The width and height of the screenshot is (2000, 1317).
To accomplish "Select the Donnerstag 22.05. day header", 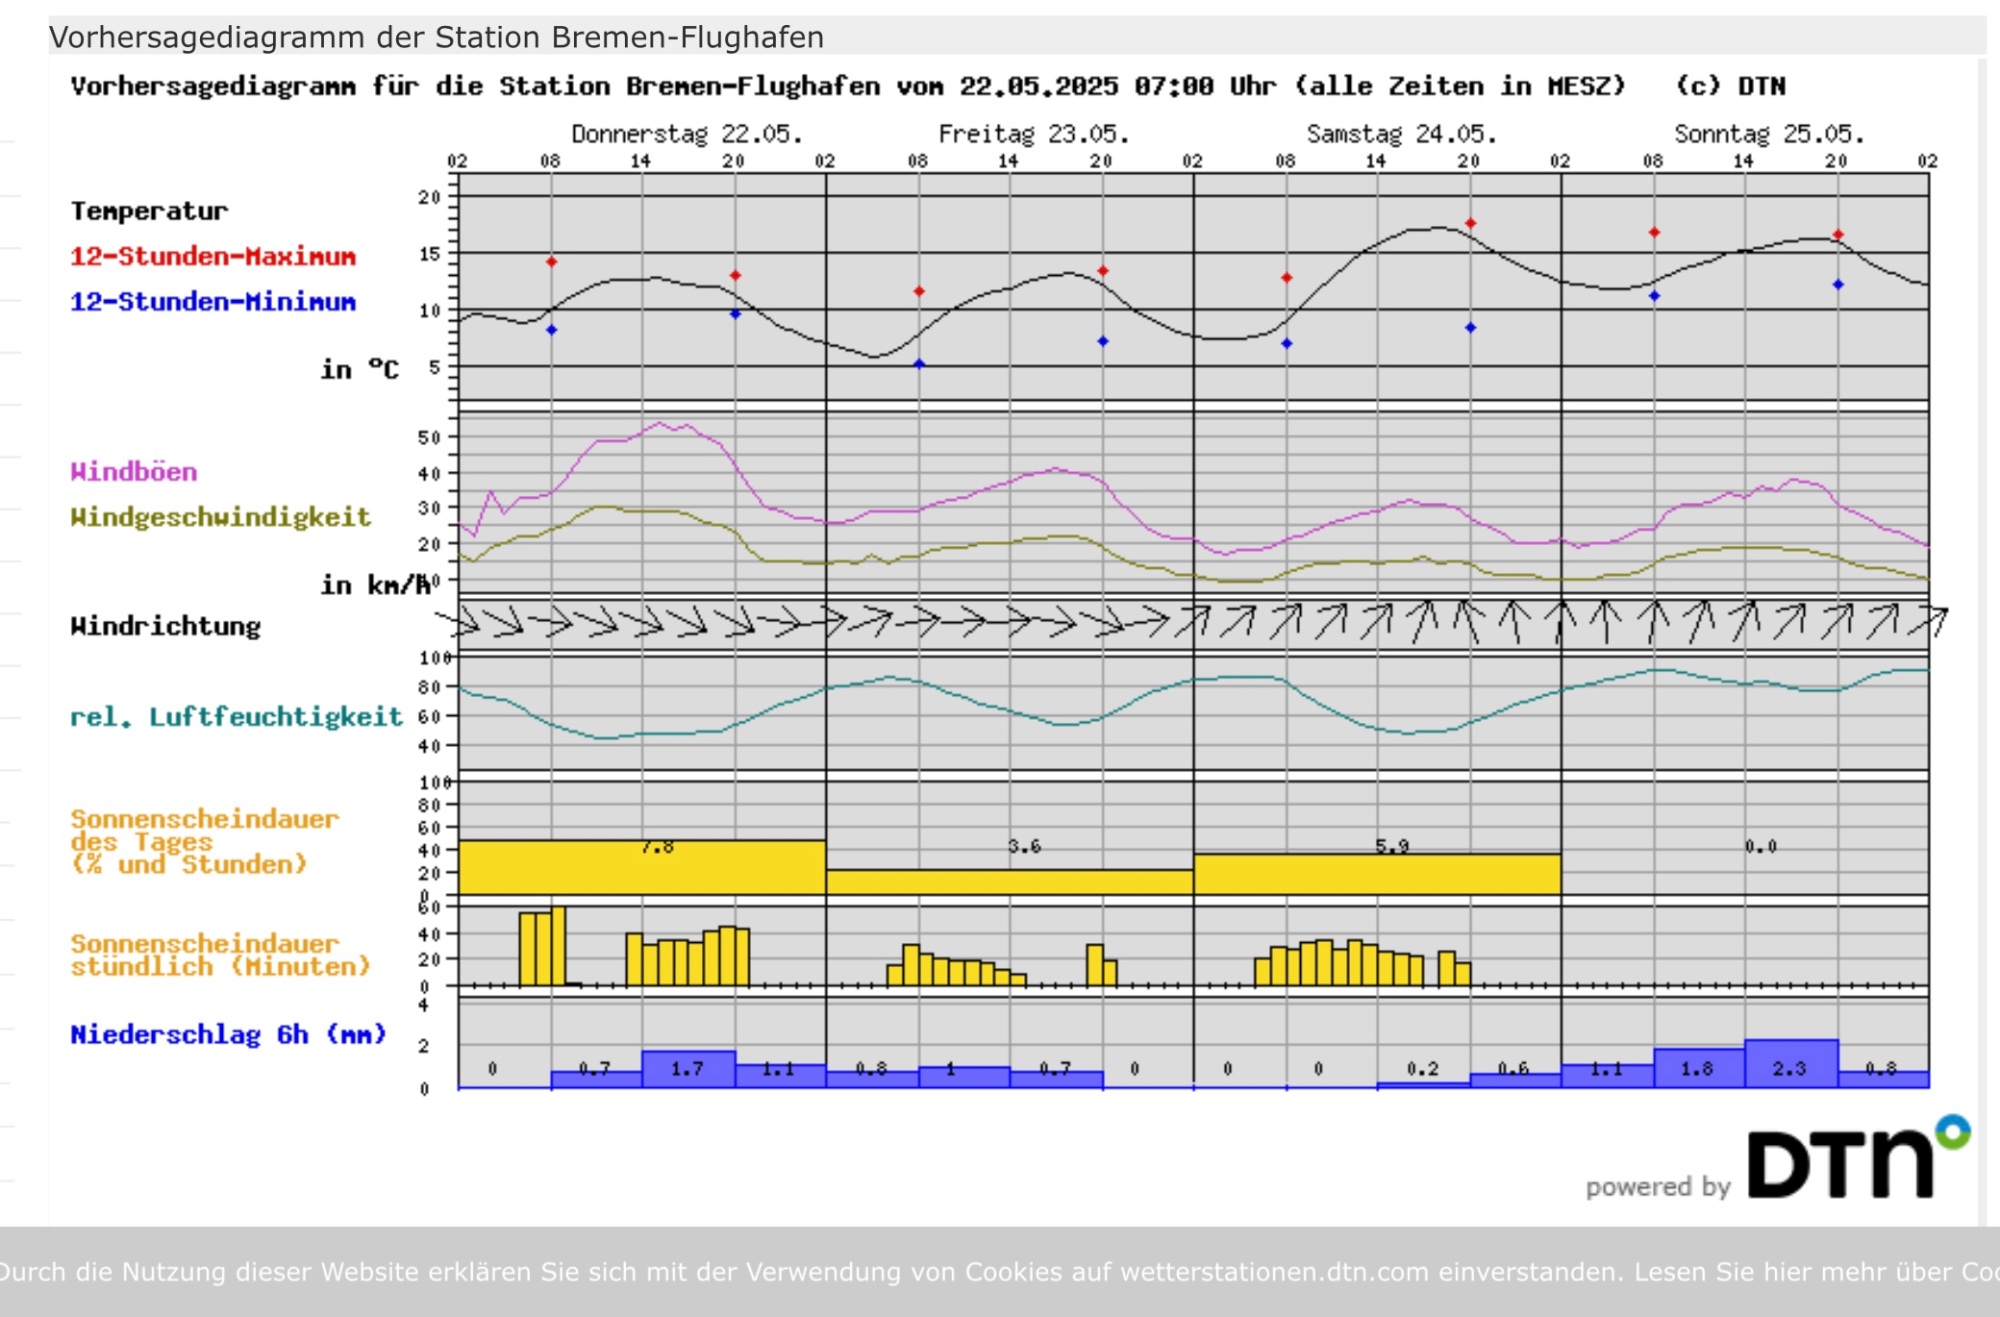I will [686, 134].
